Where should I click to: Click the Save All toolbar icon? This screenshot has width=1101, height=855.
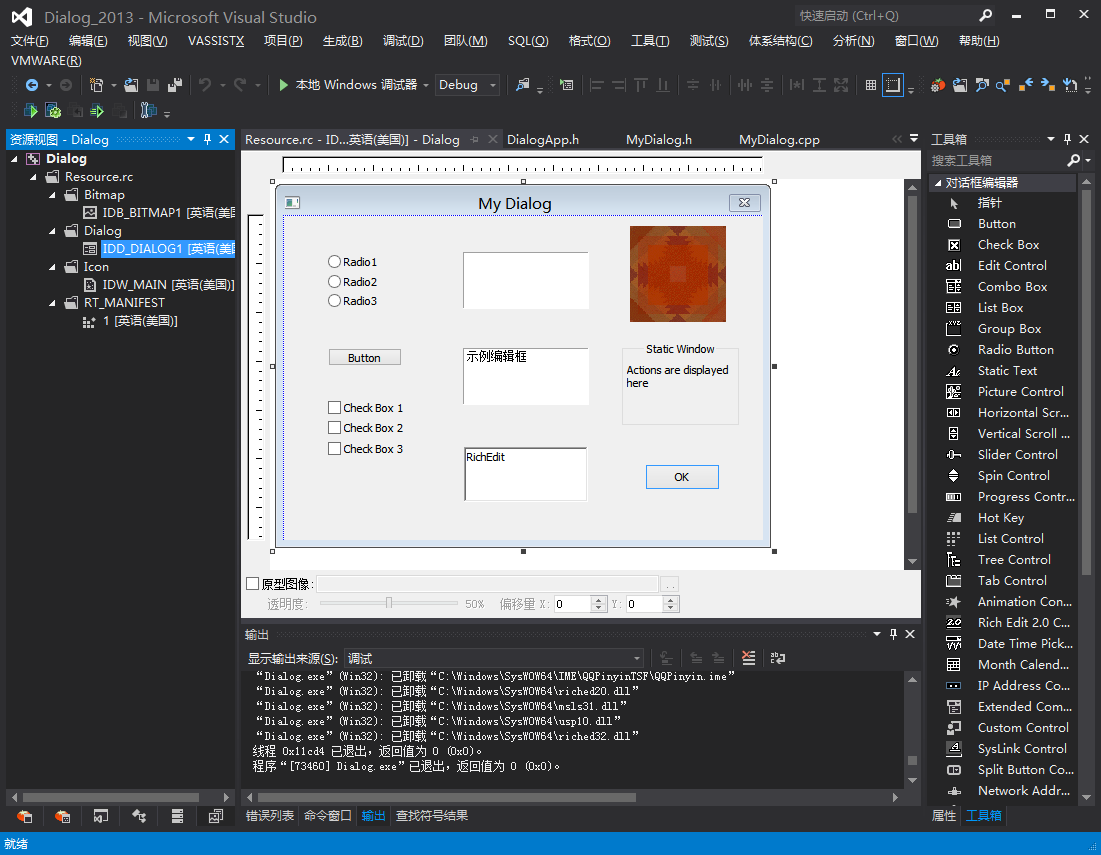click(175, 85)
